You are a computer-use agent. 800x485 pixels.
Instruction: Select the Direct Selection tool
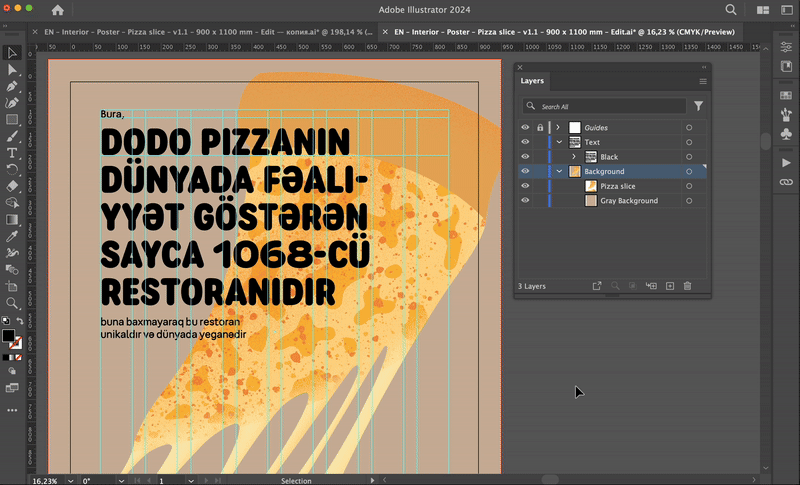click(12, 70)
